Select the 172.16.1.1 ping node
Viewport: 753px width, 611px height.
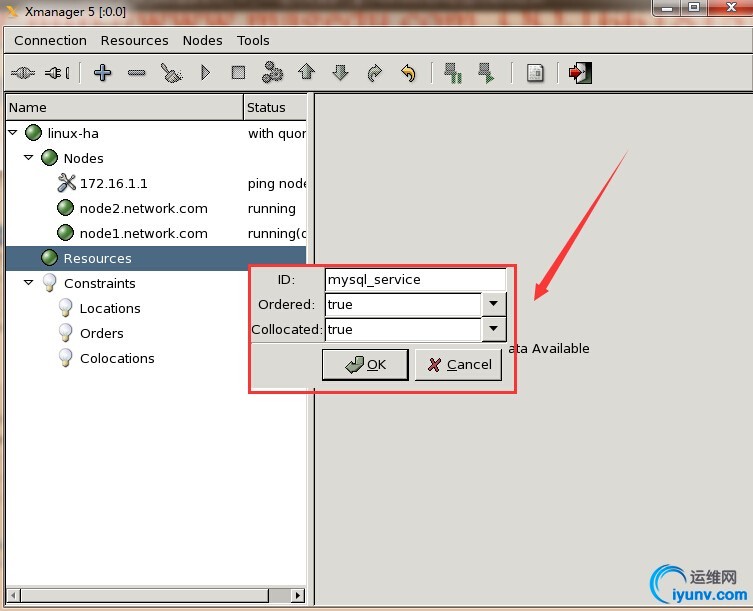[114, 183]
